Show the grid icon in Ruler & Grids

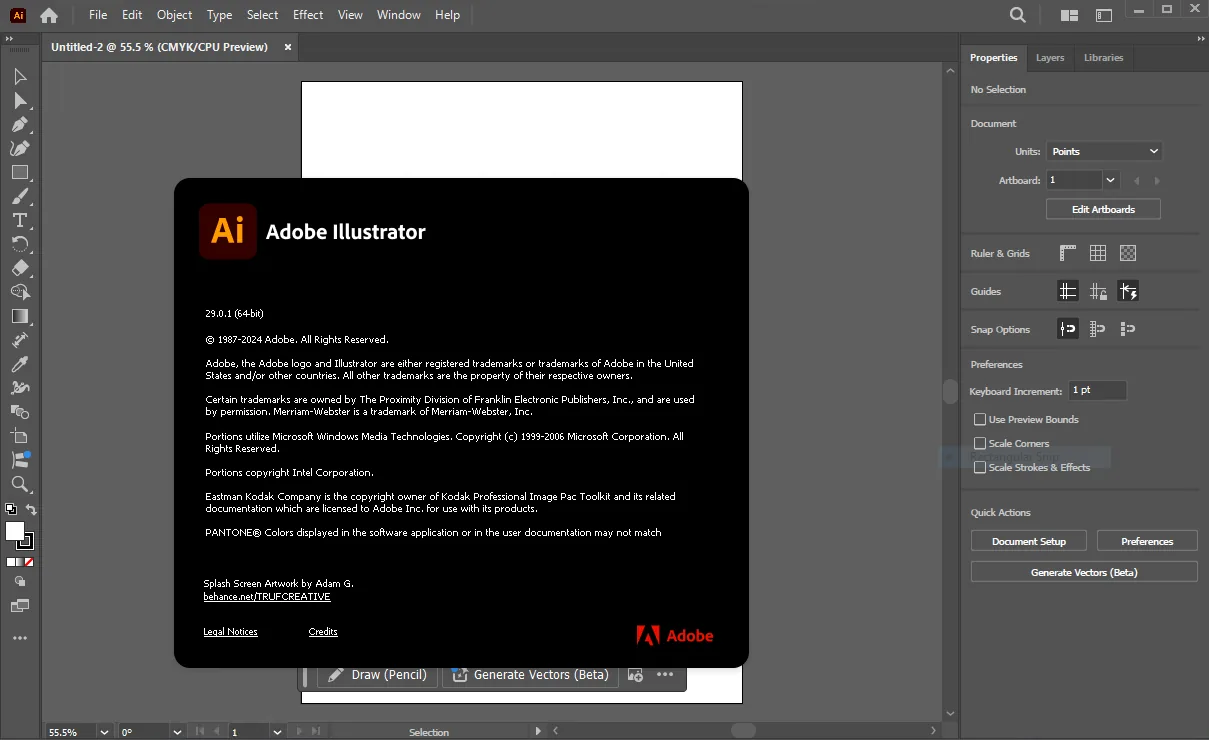[x=1098, y=253]
